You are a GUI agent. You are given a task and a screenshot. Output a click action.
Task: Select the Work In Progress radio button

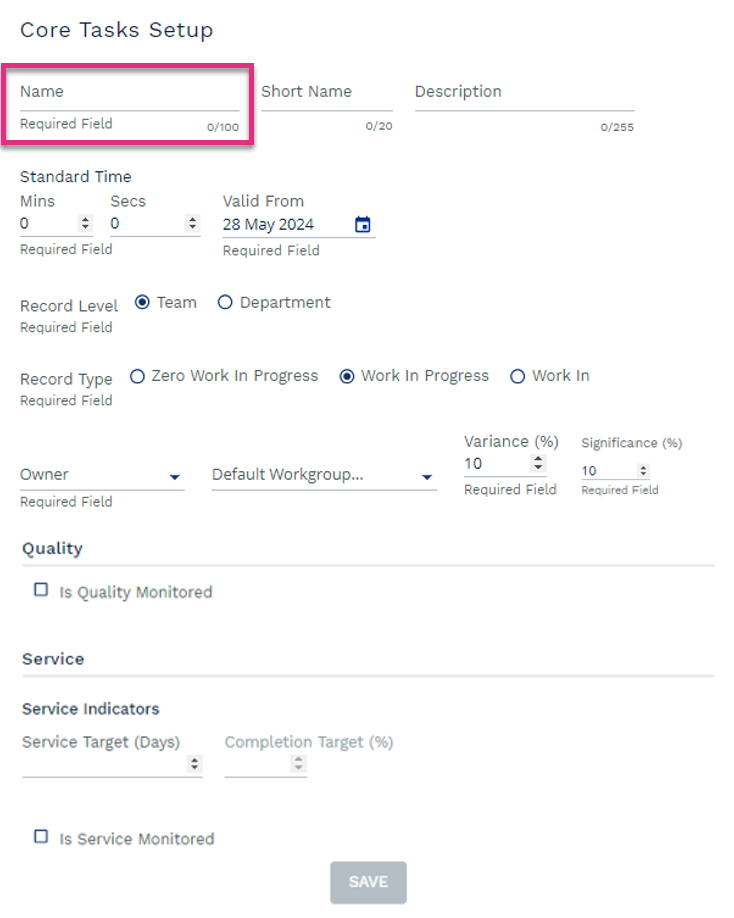tap(347, 376)
